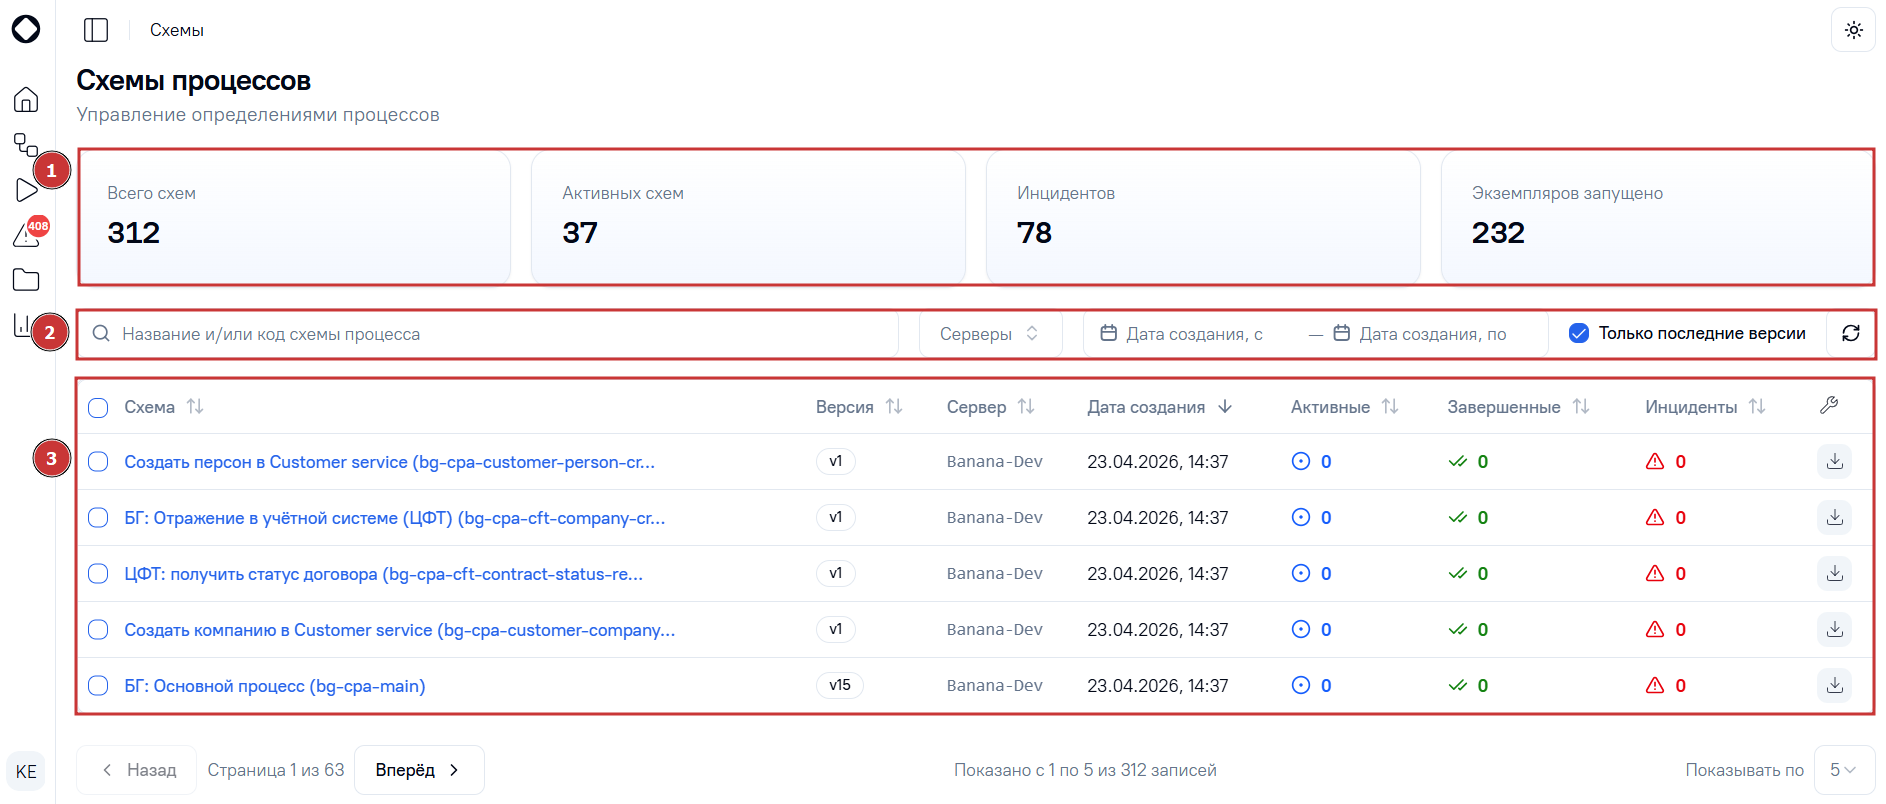Go to next page with Вперёд
The image size is (1886, 804).
(x=419, y=770)
